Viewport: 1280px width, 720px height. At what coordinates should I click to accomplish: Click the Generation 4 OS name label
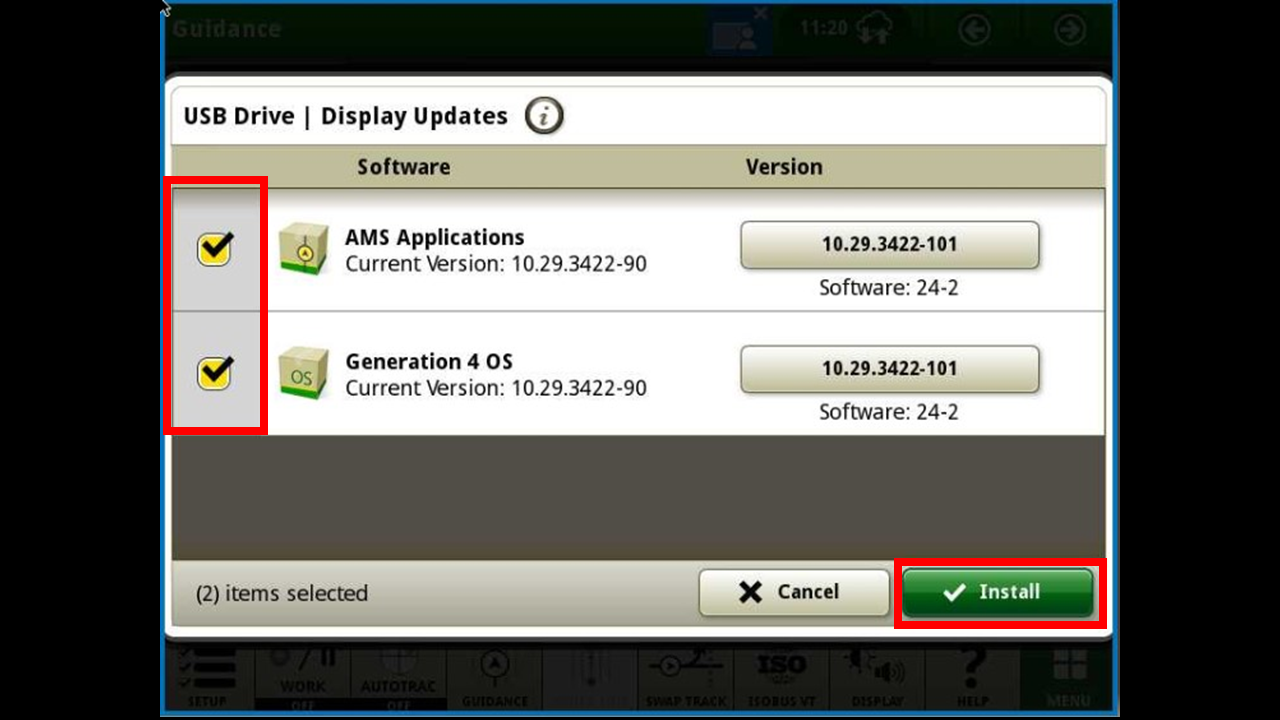coord(429,361)
